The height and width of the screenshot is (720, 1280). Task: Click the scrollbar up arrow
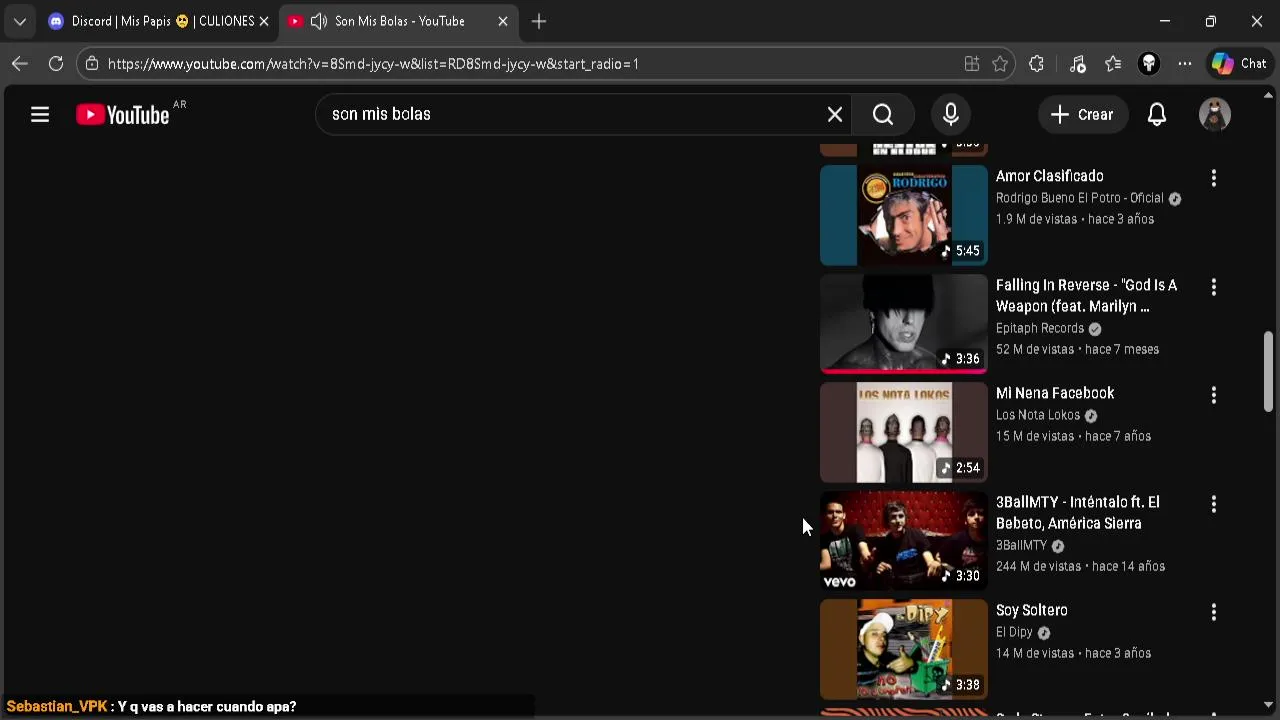[1269, 96]
